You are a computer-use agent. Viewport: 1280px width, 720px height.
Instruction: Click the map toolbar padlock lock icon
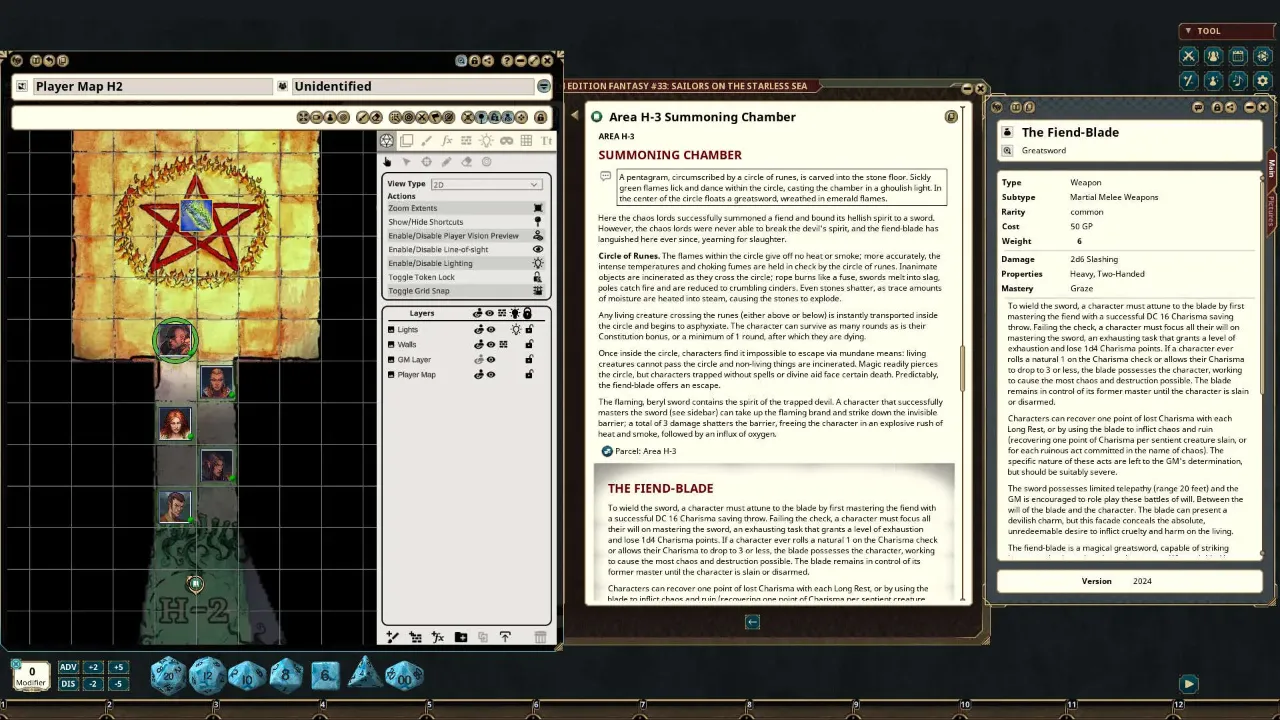point(541,117)
